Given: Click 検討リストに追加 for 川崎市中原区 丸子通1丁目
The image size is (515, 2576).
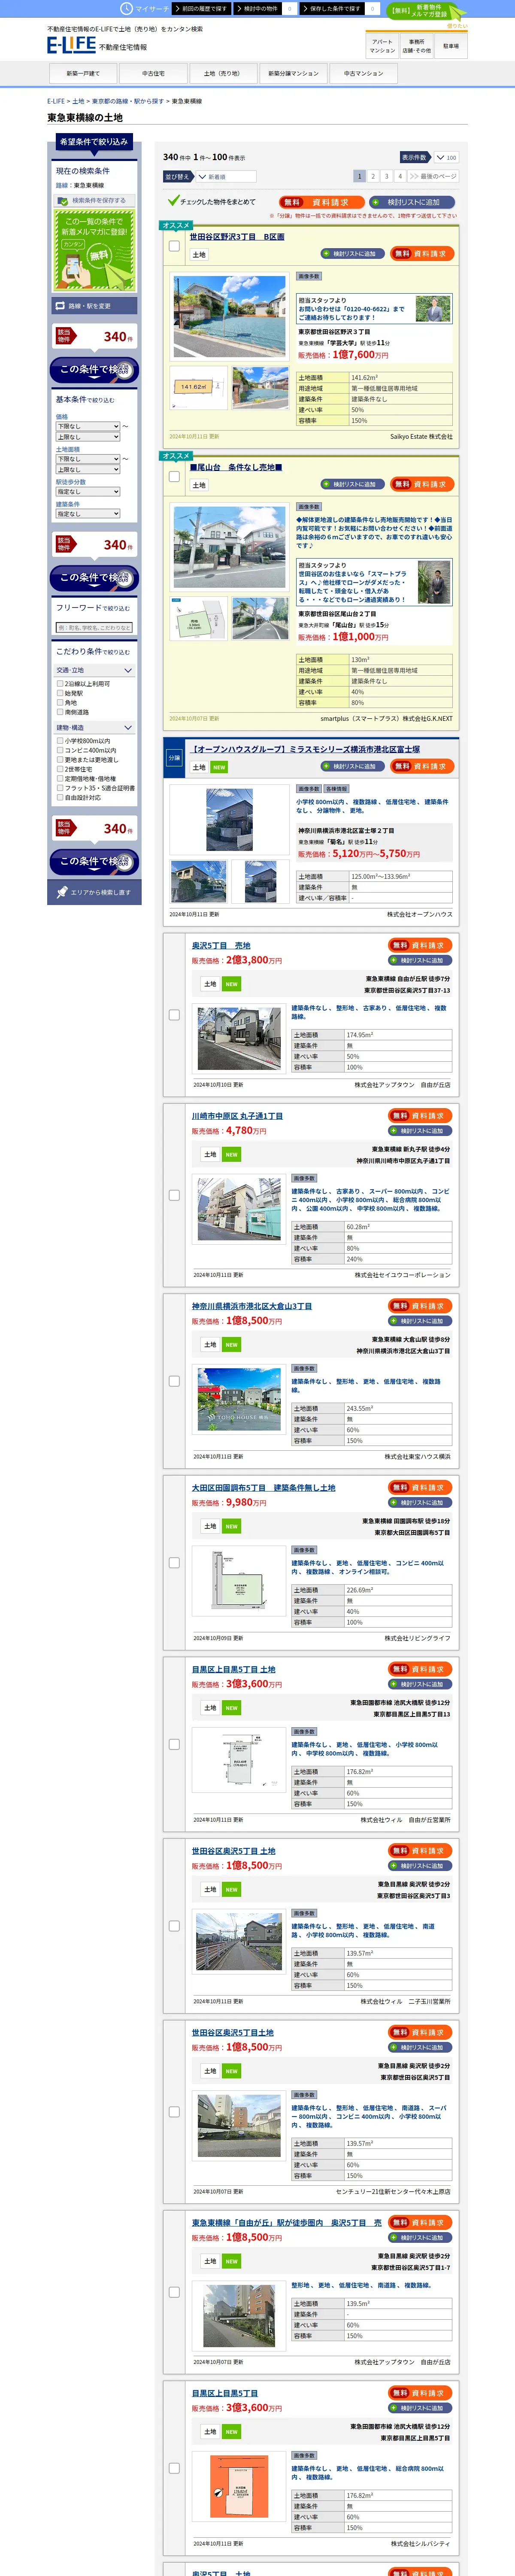Looking at the screenshot, I should (421, 1131).
